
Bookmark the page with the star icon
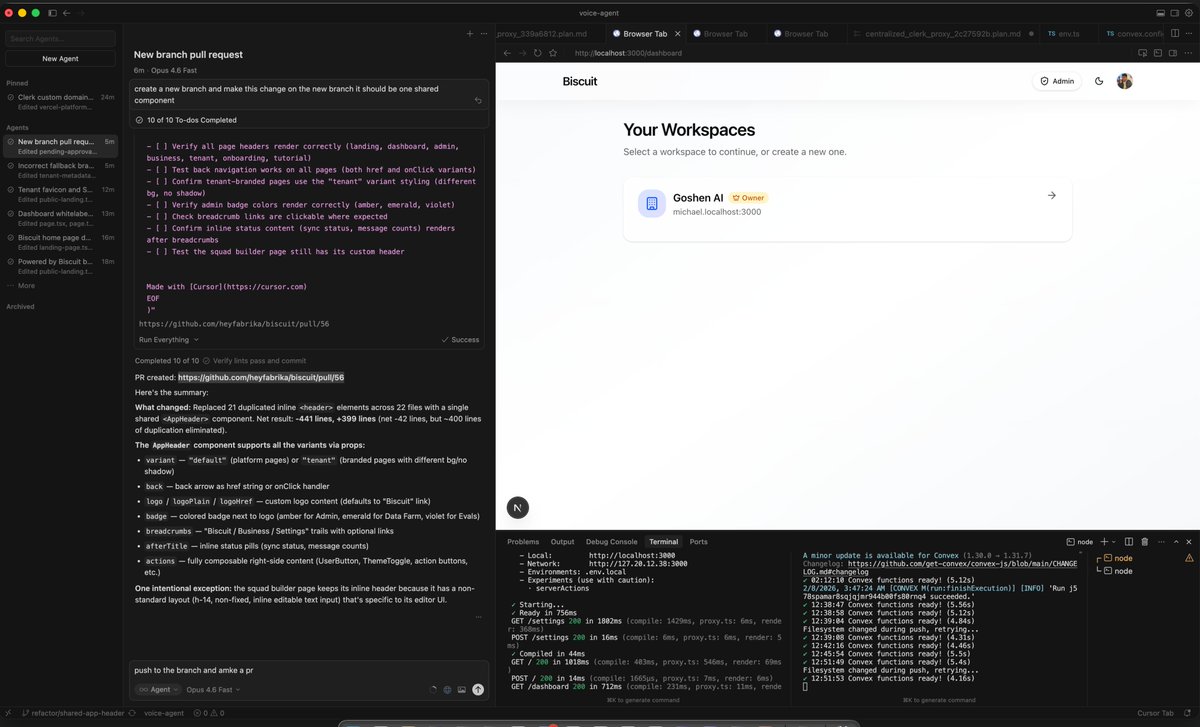pos(553,52)
